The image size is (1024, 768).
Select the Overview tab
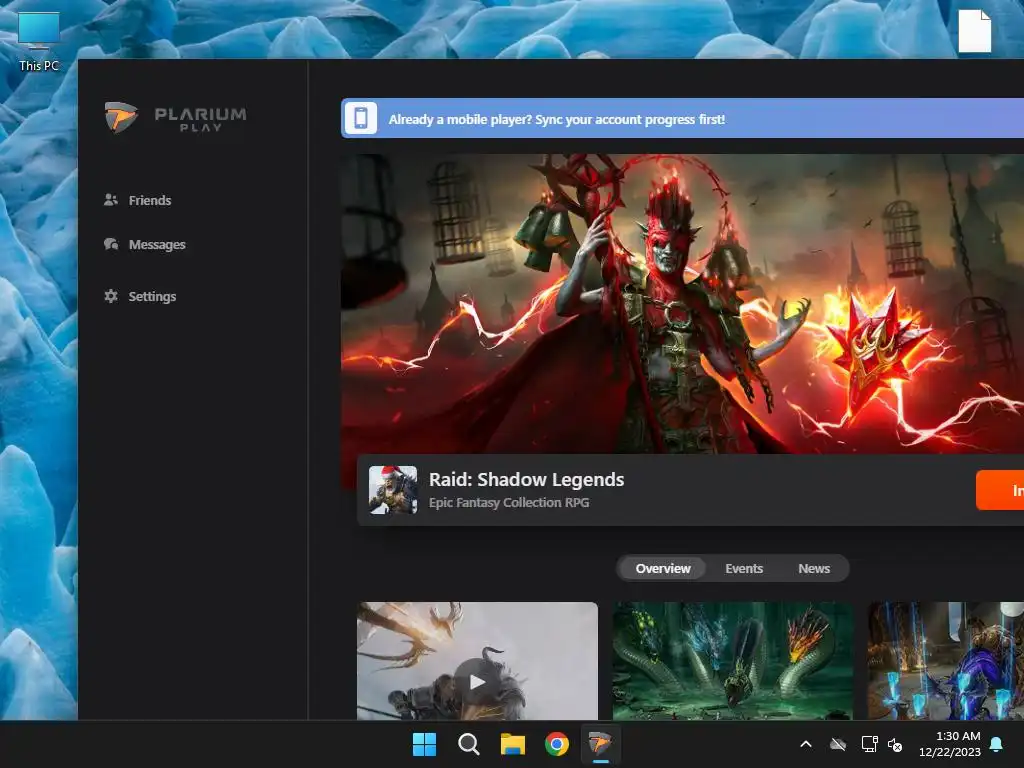tap(663, 568)
